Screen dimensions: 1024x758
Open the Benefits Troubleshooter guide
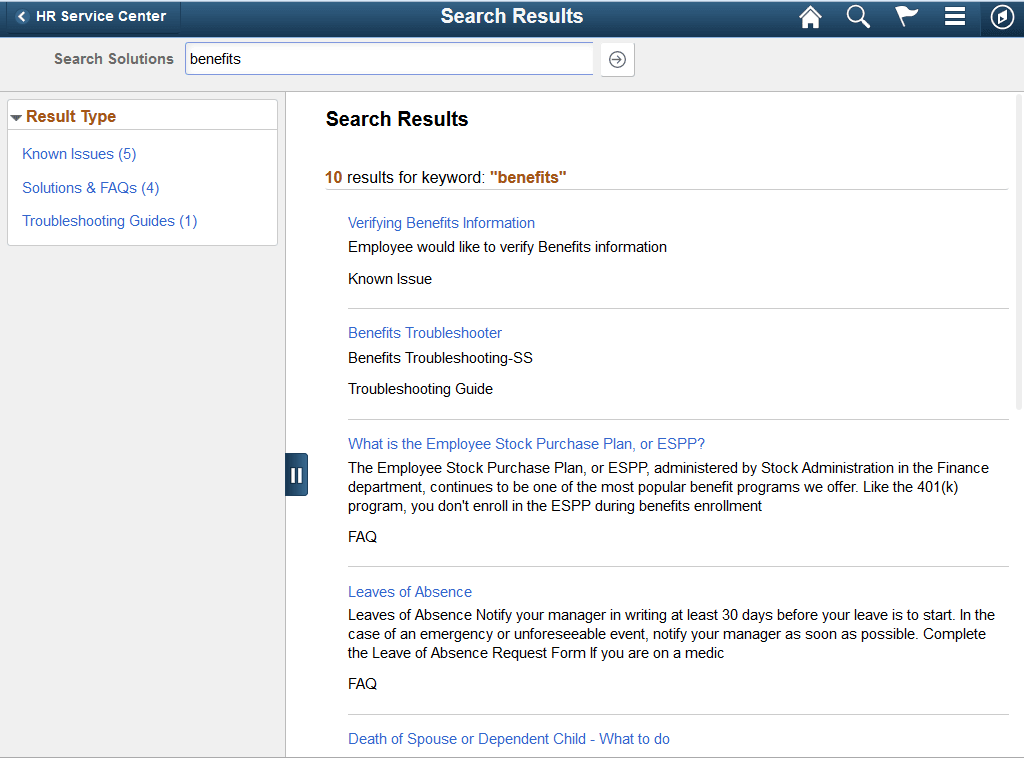(424, 332)
